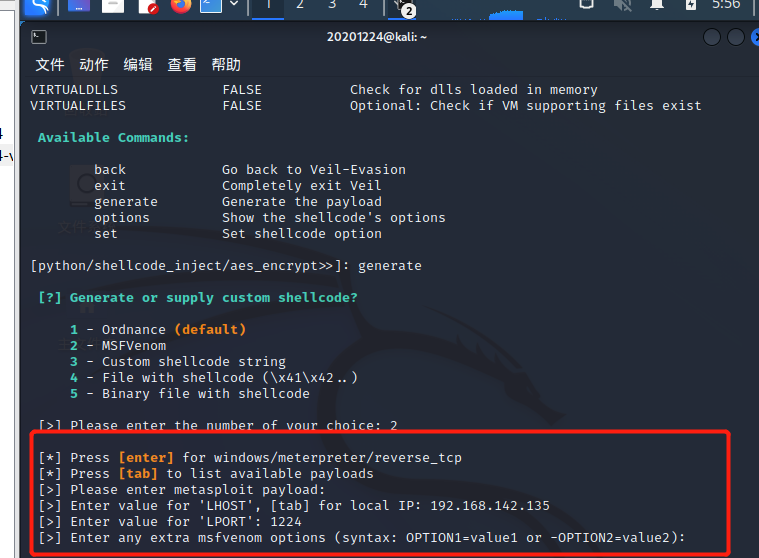Click the VIRTUALFILES option name

(78, 106)
